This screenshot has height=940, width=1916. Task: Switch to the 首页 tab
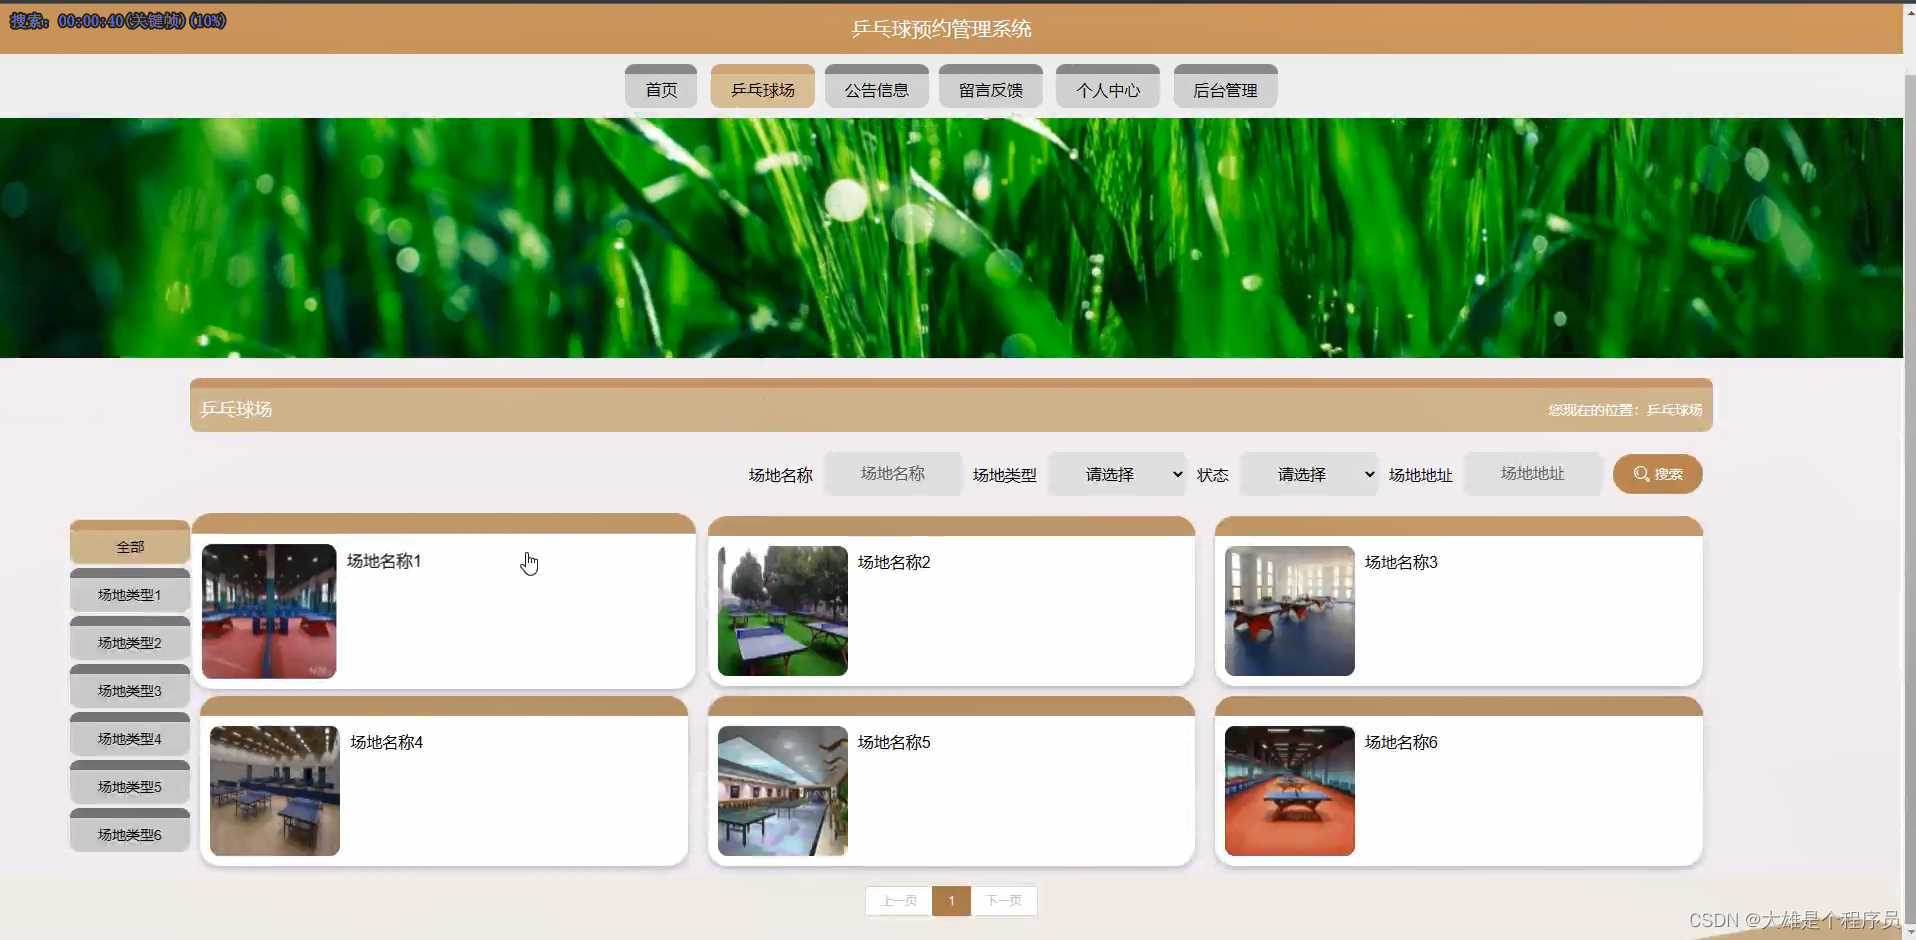point(660,87)
